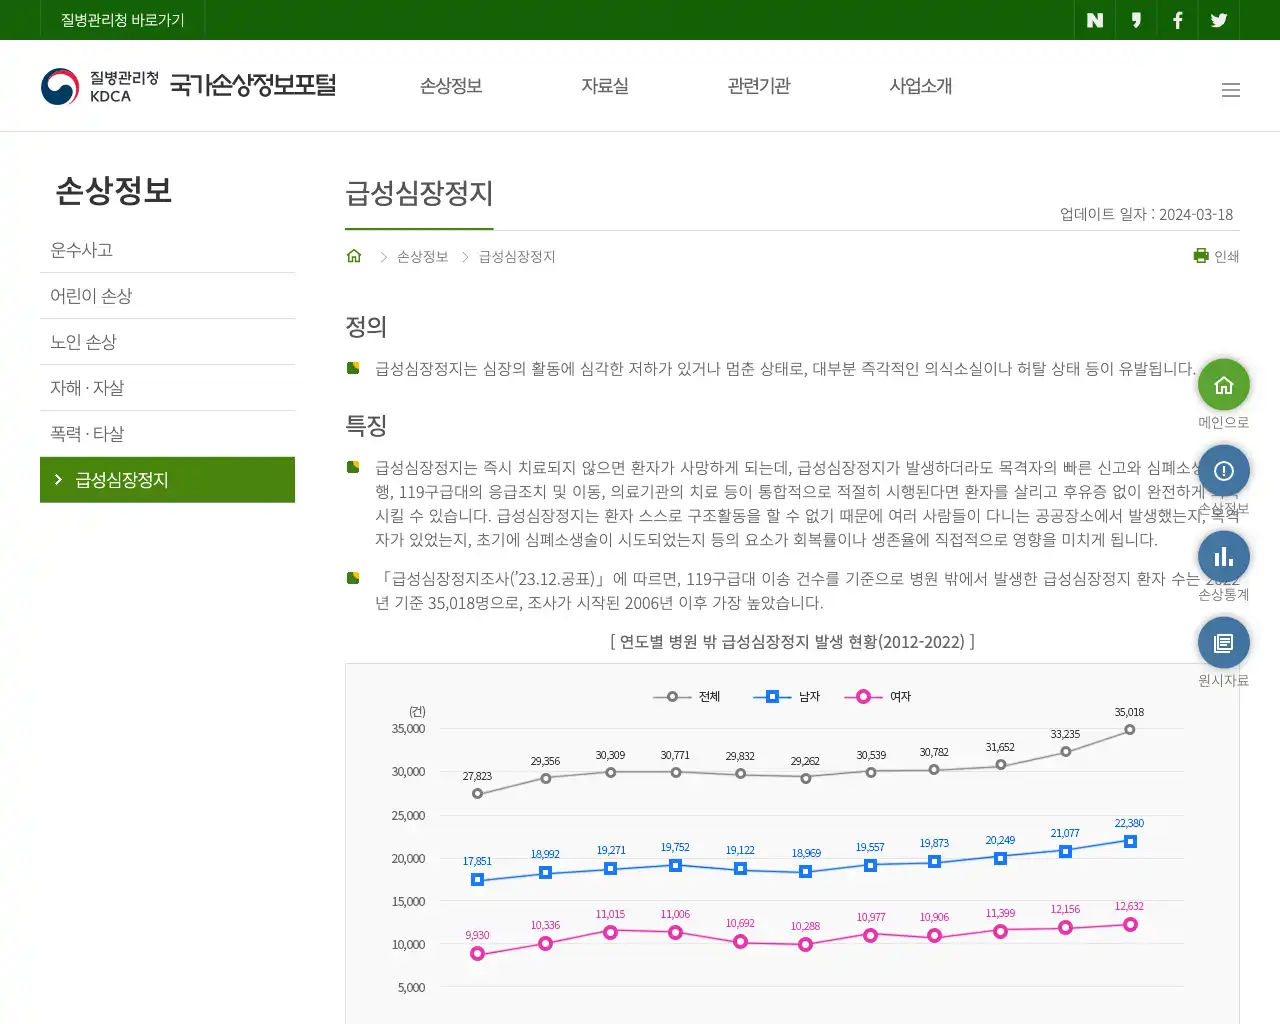Open the Naver blog icon in top bar
This screenshot has width=1280, height=1024.
(x=1095, y=20)
